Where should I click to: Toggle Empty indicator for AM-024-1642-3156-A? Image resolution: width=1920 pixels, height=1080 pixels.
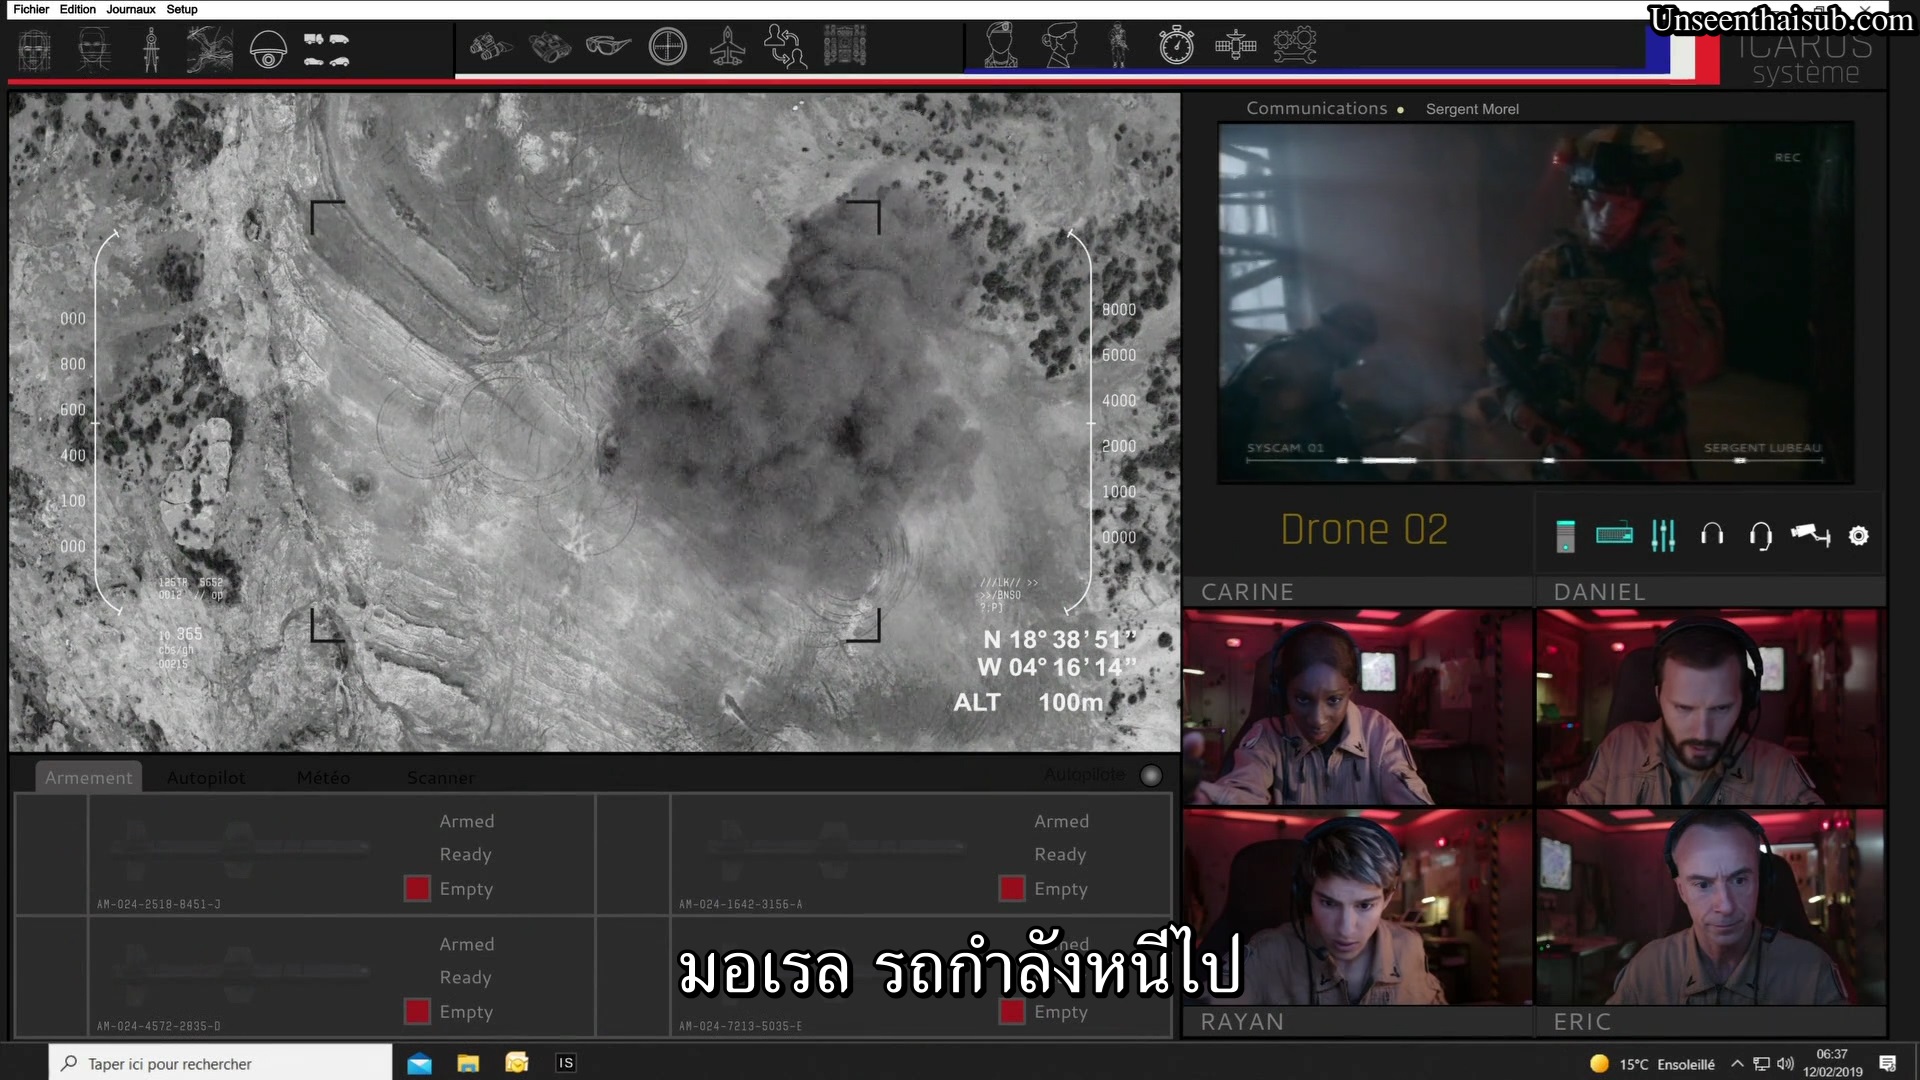click(1012, 888)
